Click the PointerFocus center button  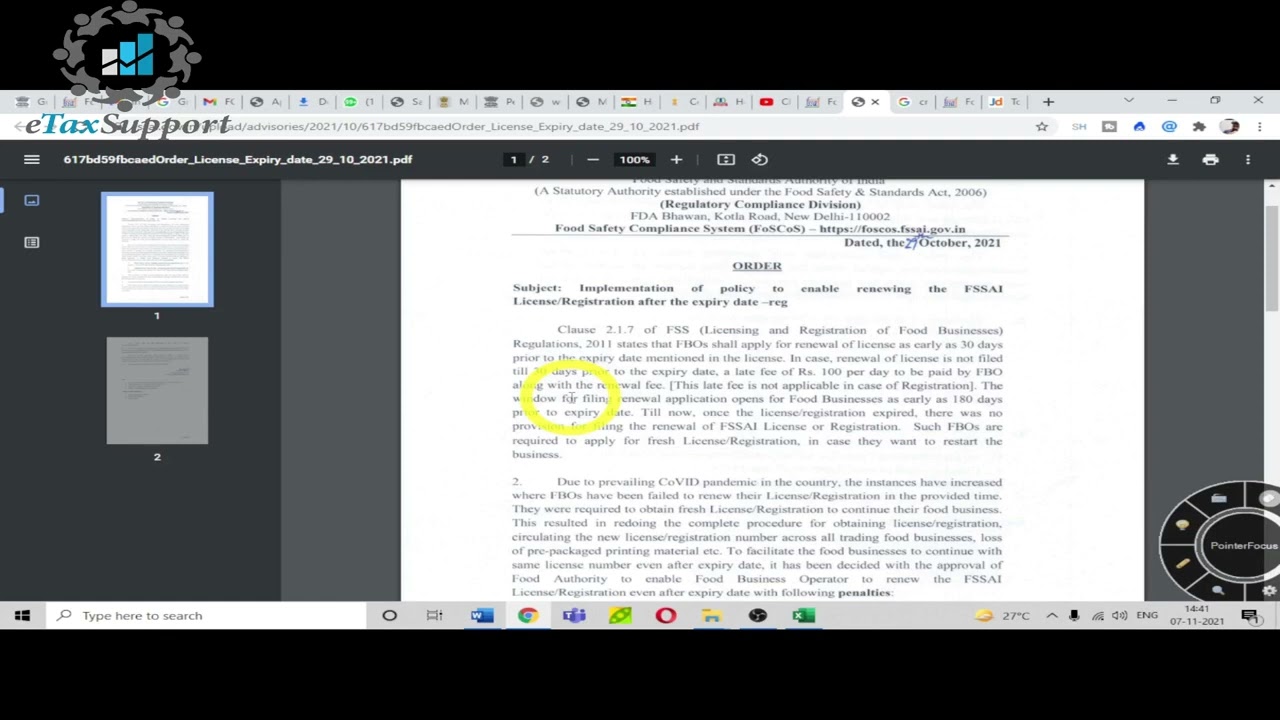pos(1243,545)
